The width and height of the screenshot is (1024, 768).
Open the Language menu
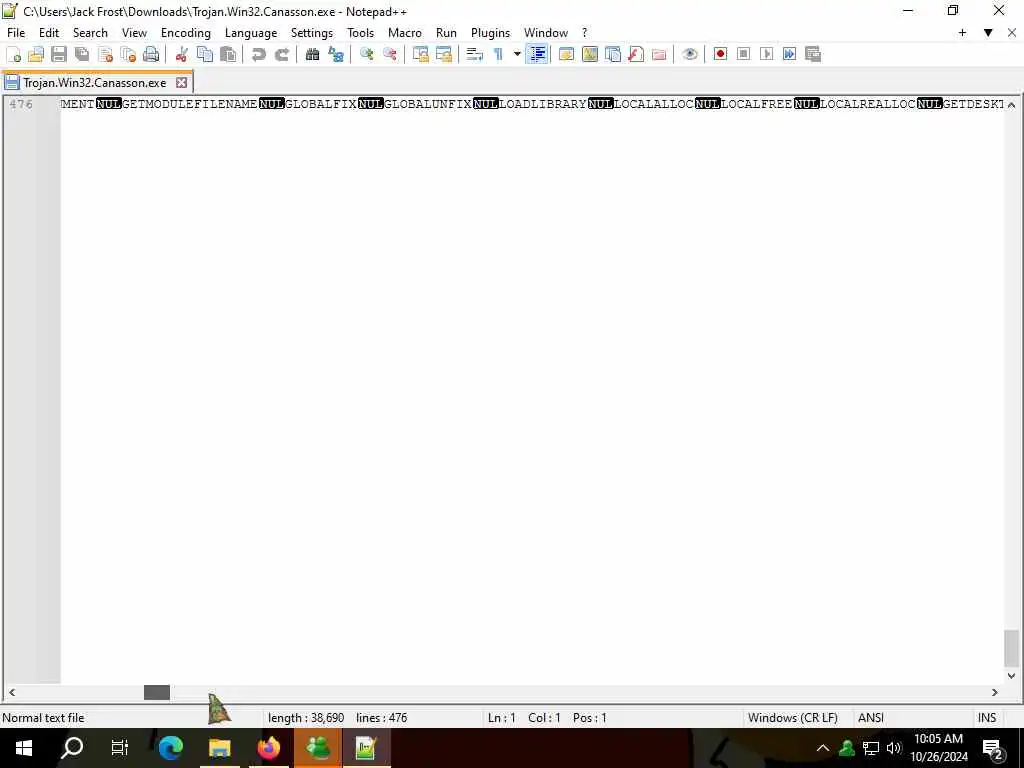[x=251, y=33]
